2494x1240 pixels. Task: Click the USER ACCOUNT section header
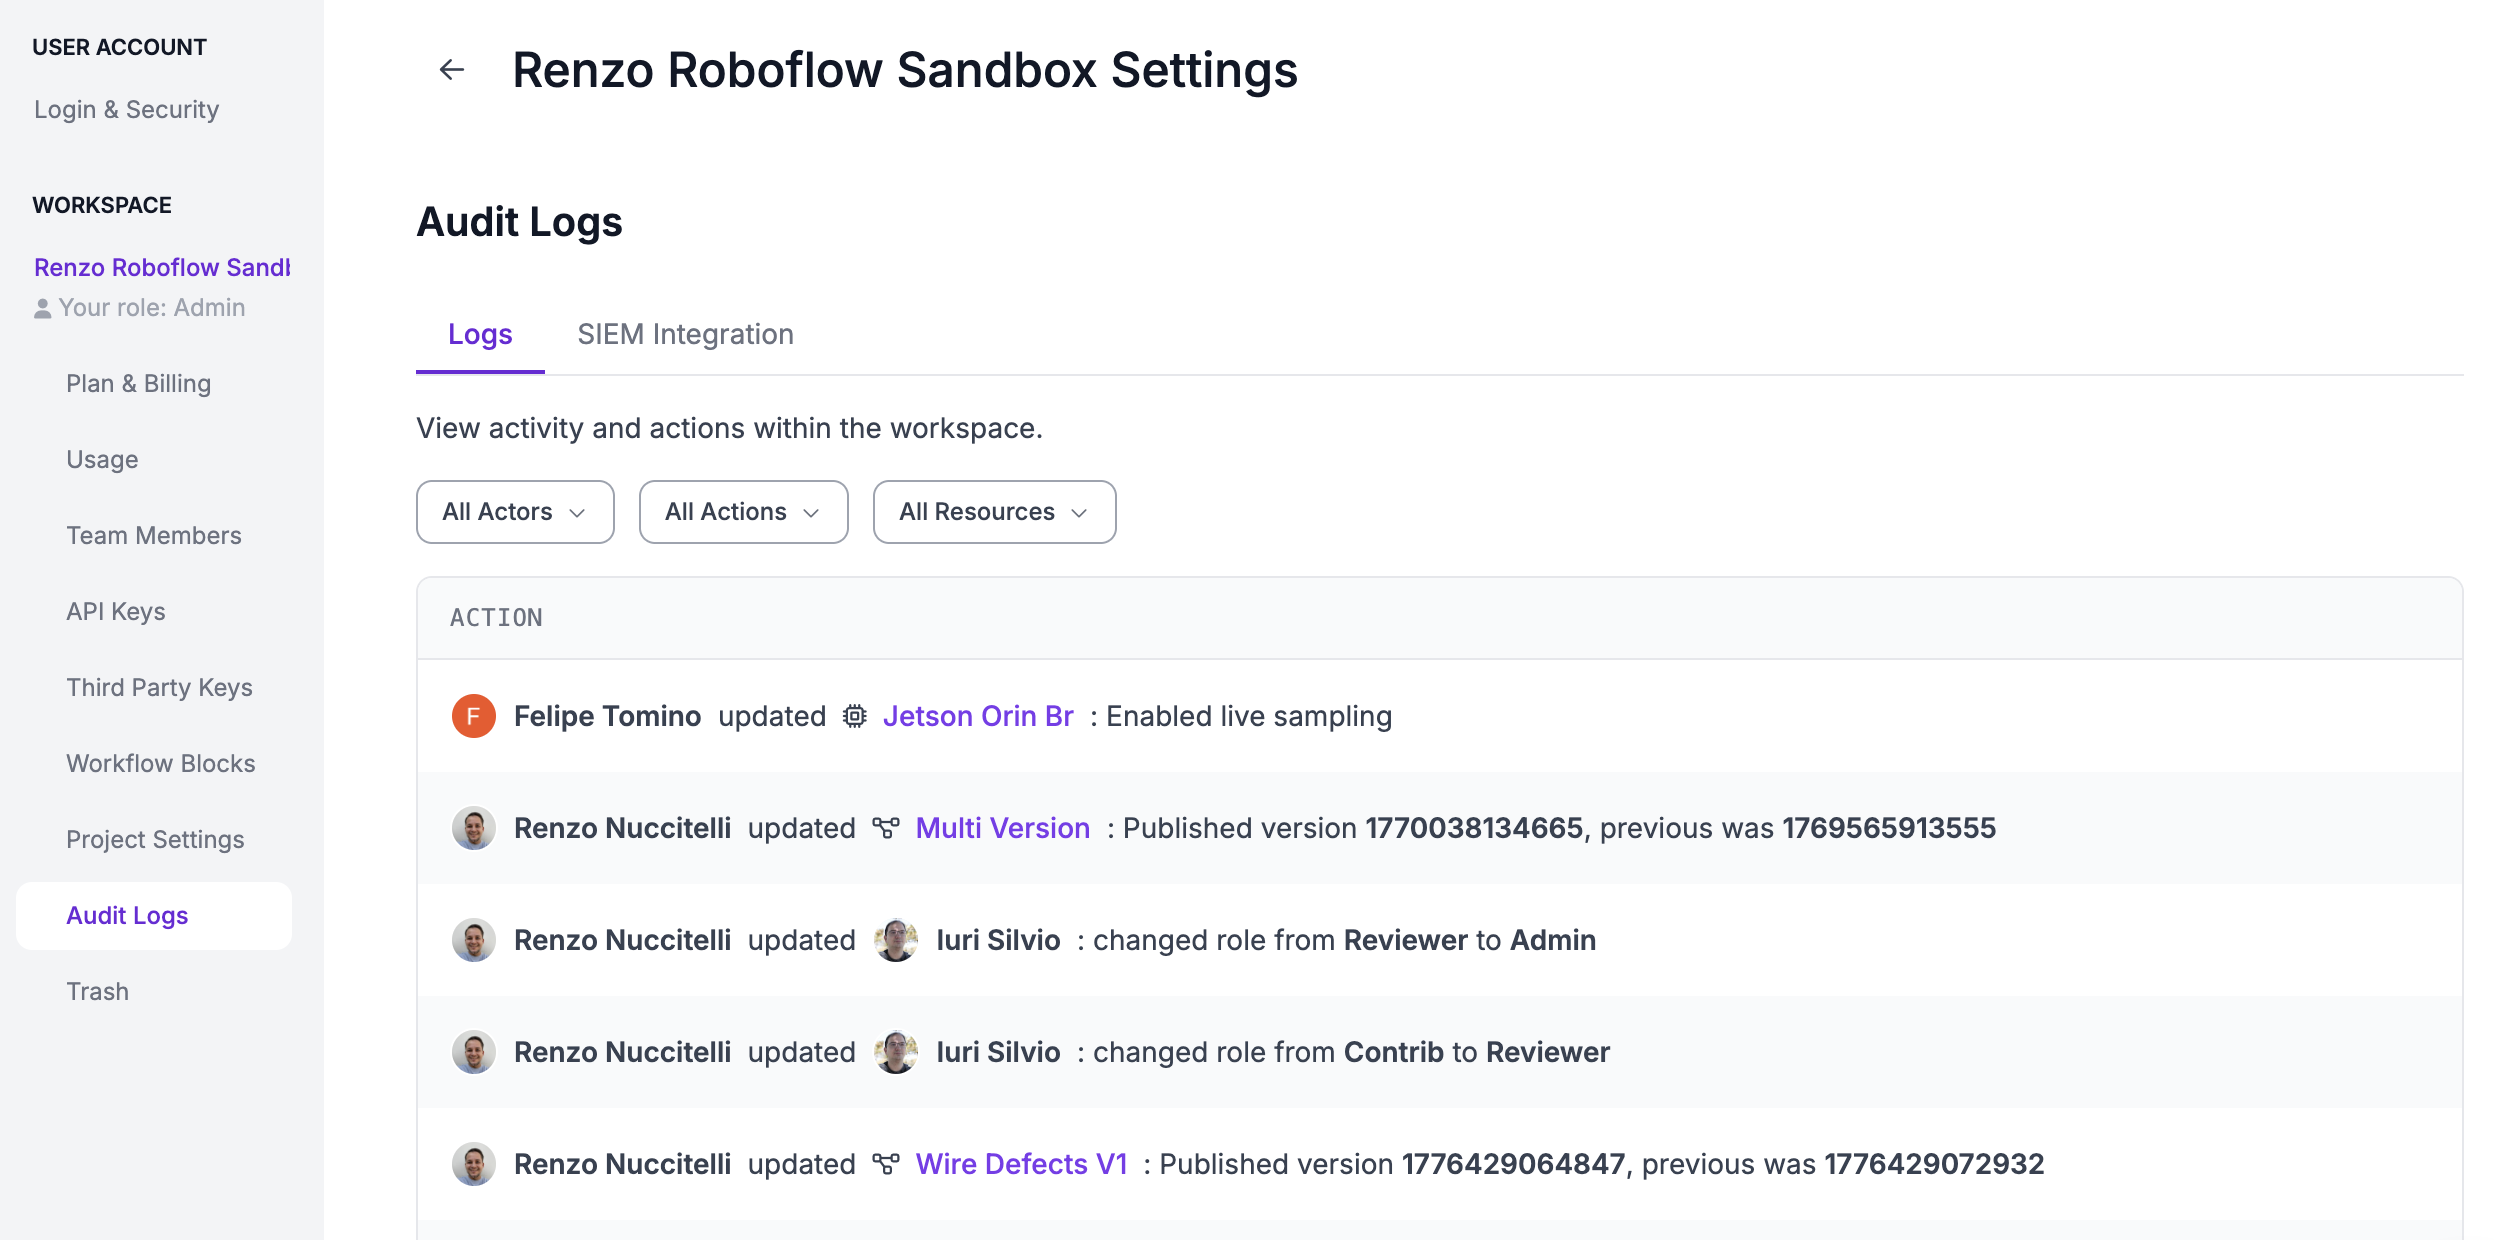point(119,47)
